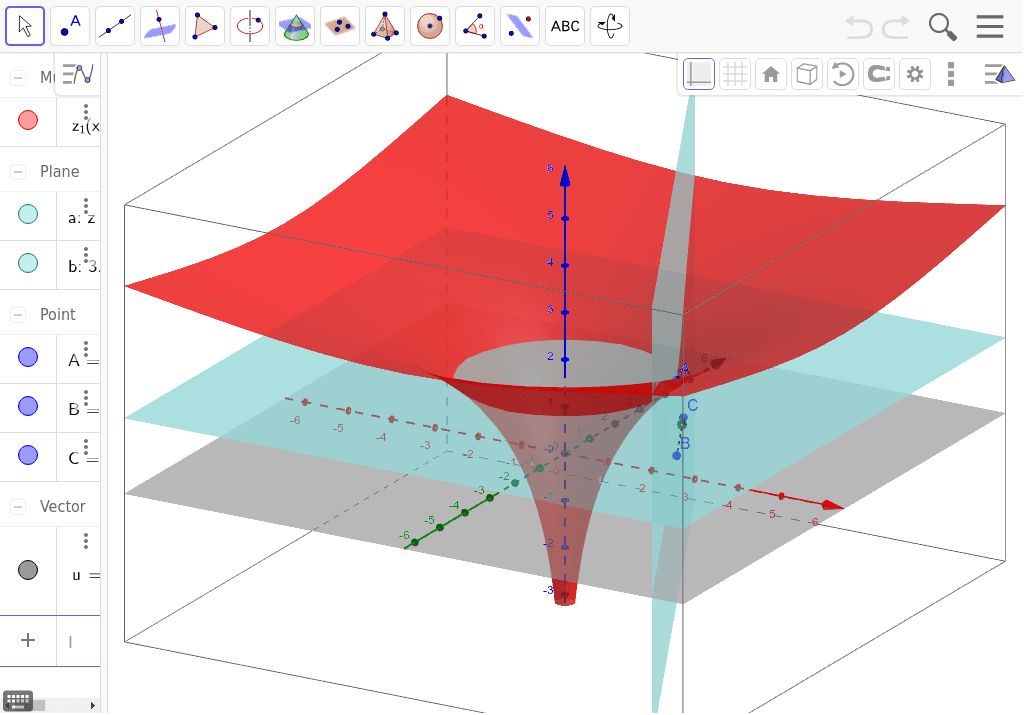The image size is (1024, 715).
Task: Select the ABC Text tool
Action: pos(566,26)
